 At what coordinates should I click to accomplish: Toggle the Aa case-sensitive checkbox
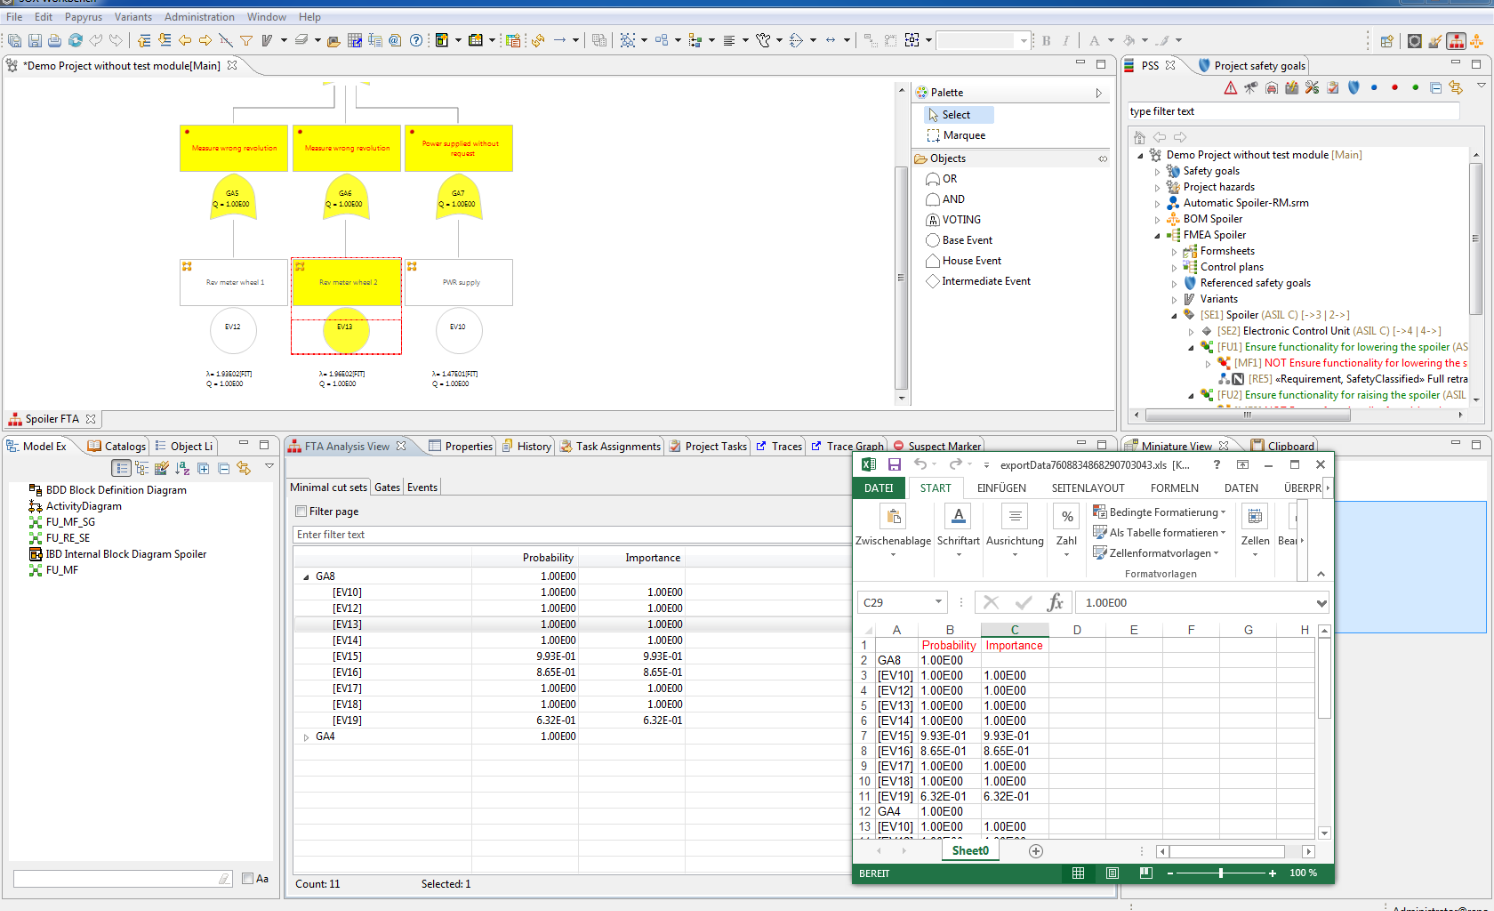click(x=248, y=878)
